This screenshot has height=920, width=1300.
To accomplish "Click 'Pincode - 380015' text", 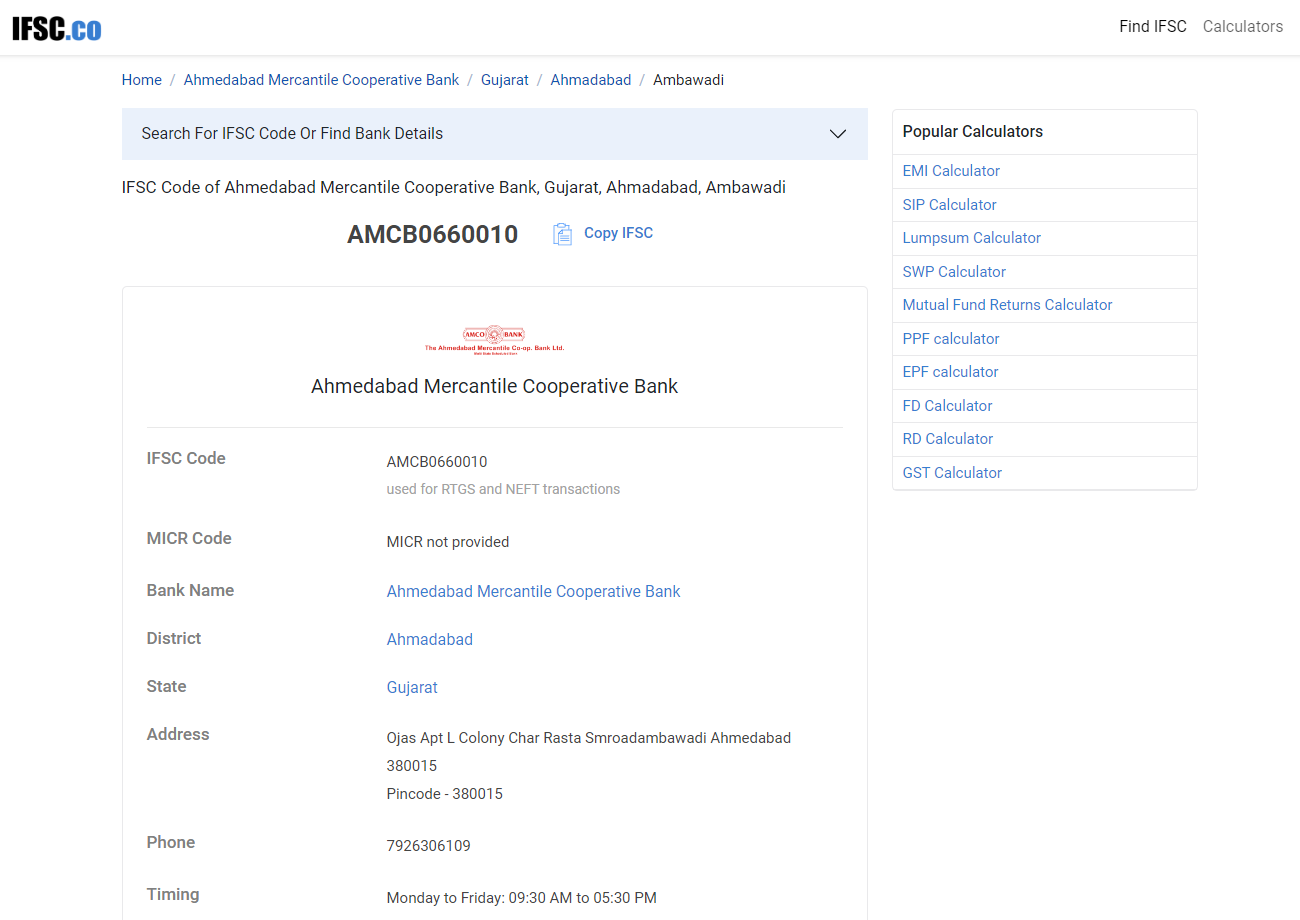I will (445, 794).
